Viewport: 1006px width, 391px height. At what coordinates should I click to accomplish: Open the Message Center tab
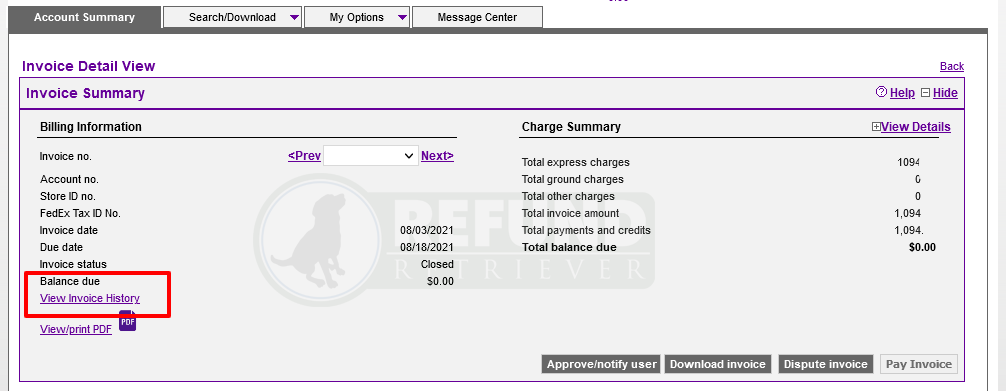coord(477,17)
